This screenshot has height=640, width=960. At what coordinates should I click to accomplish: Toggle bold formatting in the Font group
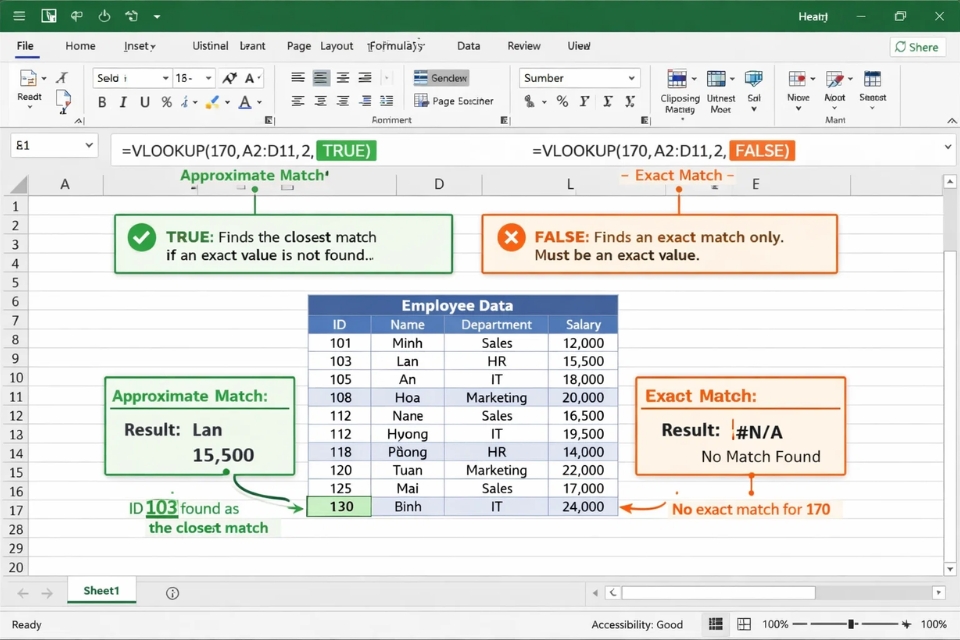tap(103, 102)
